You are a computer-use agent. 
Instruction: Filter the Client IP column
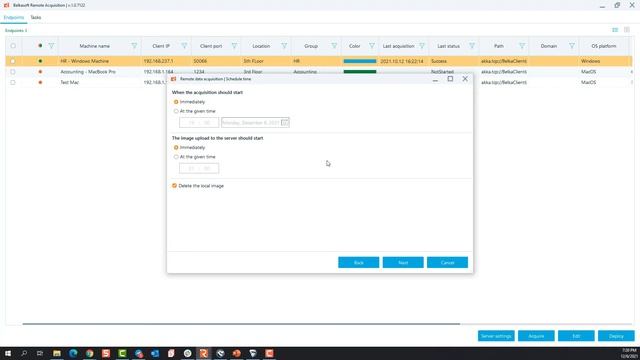[x=184, y=46]
